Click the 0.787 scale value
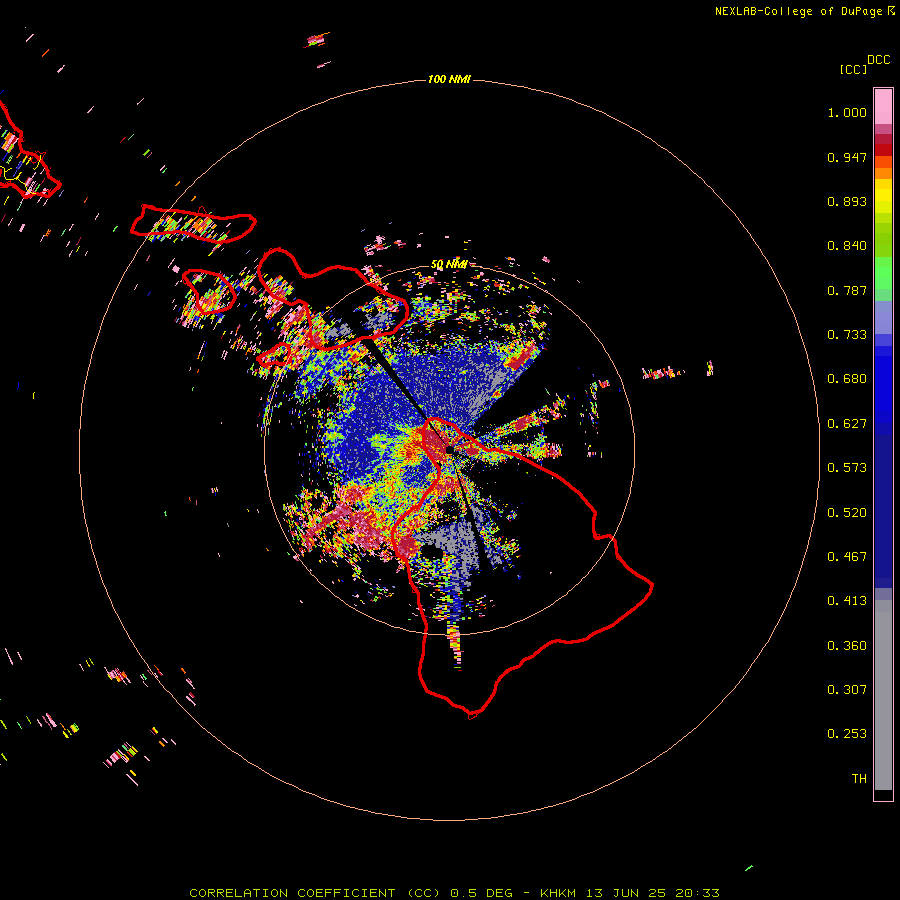The height and width of the screenshot is (900, 900). [x=847, y=290]
